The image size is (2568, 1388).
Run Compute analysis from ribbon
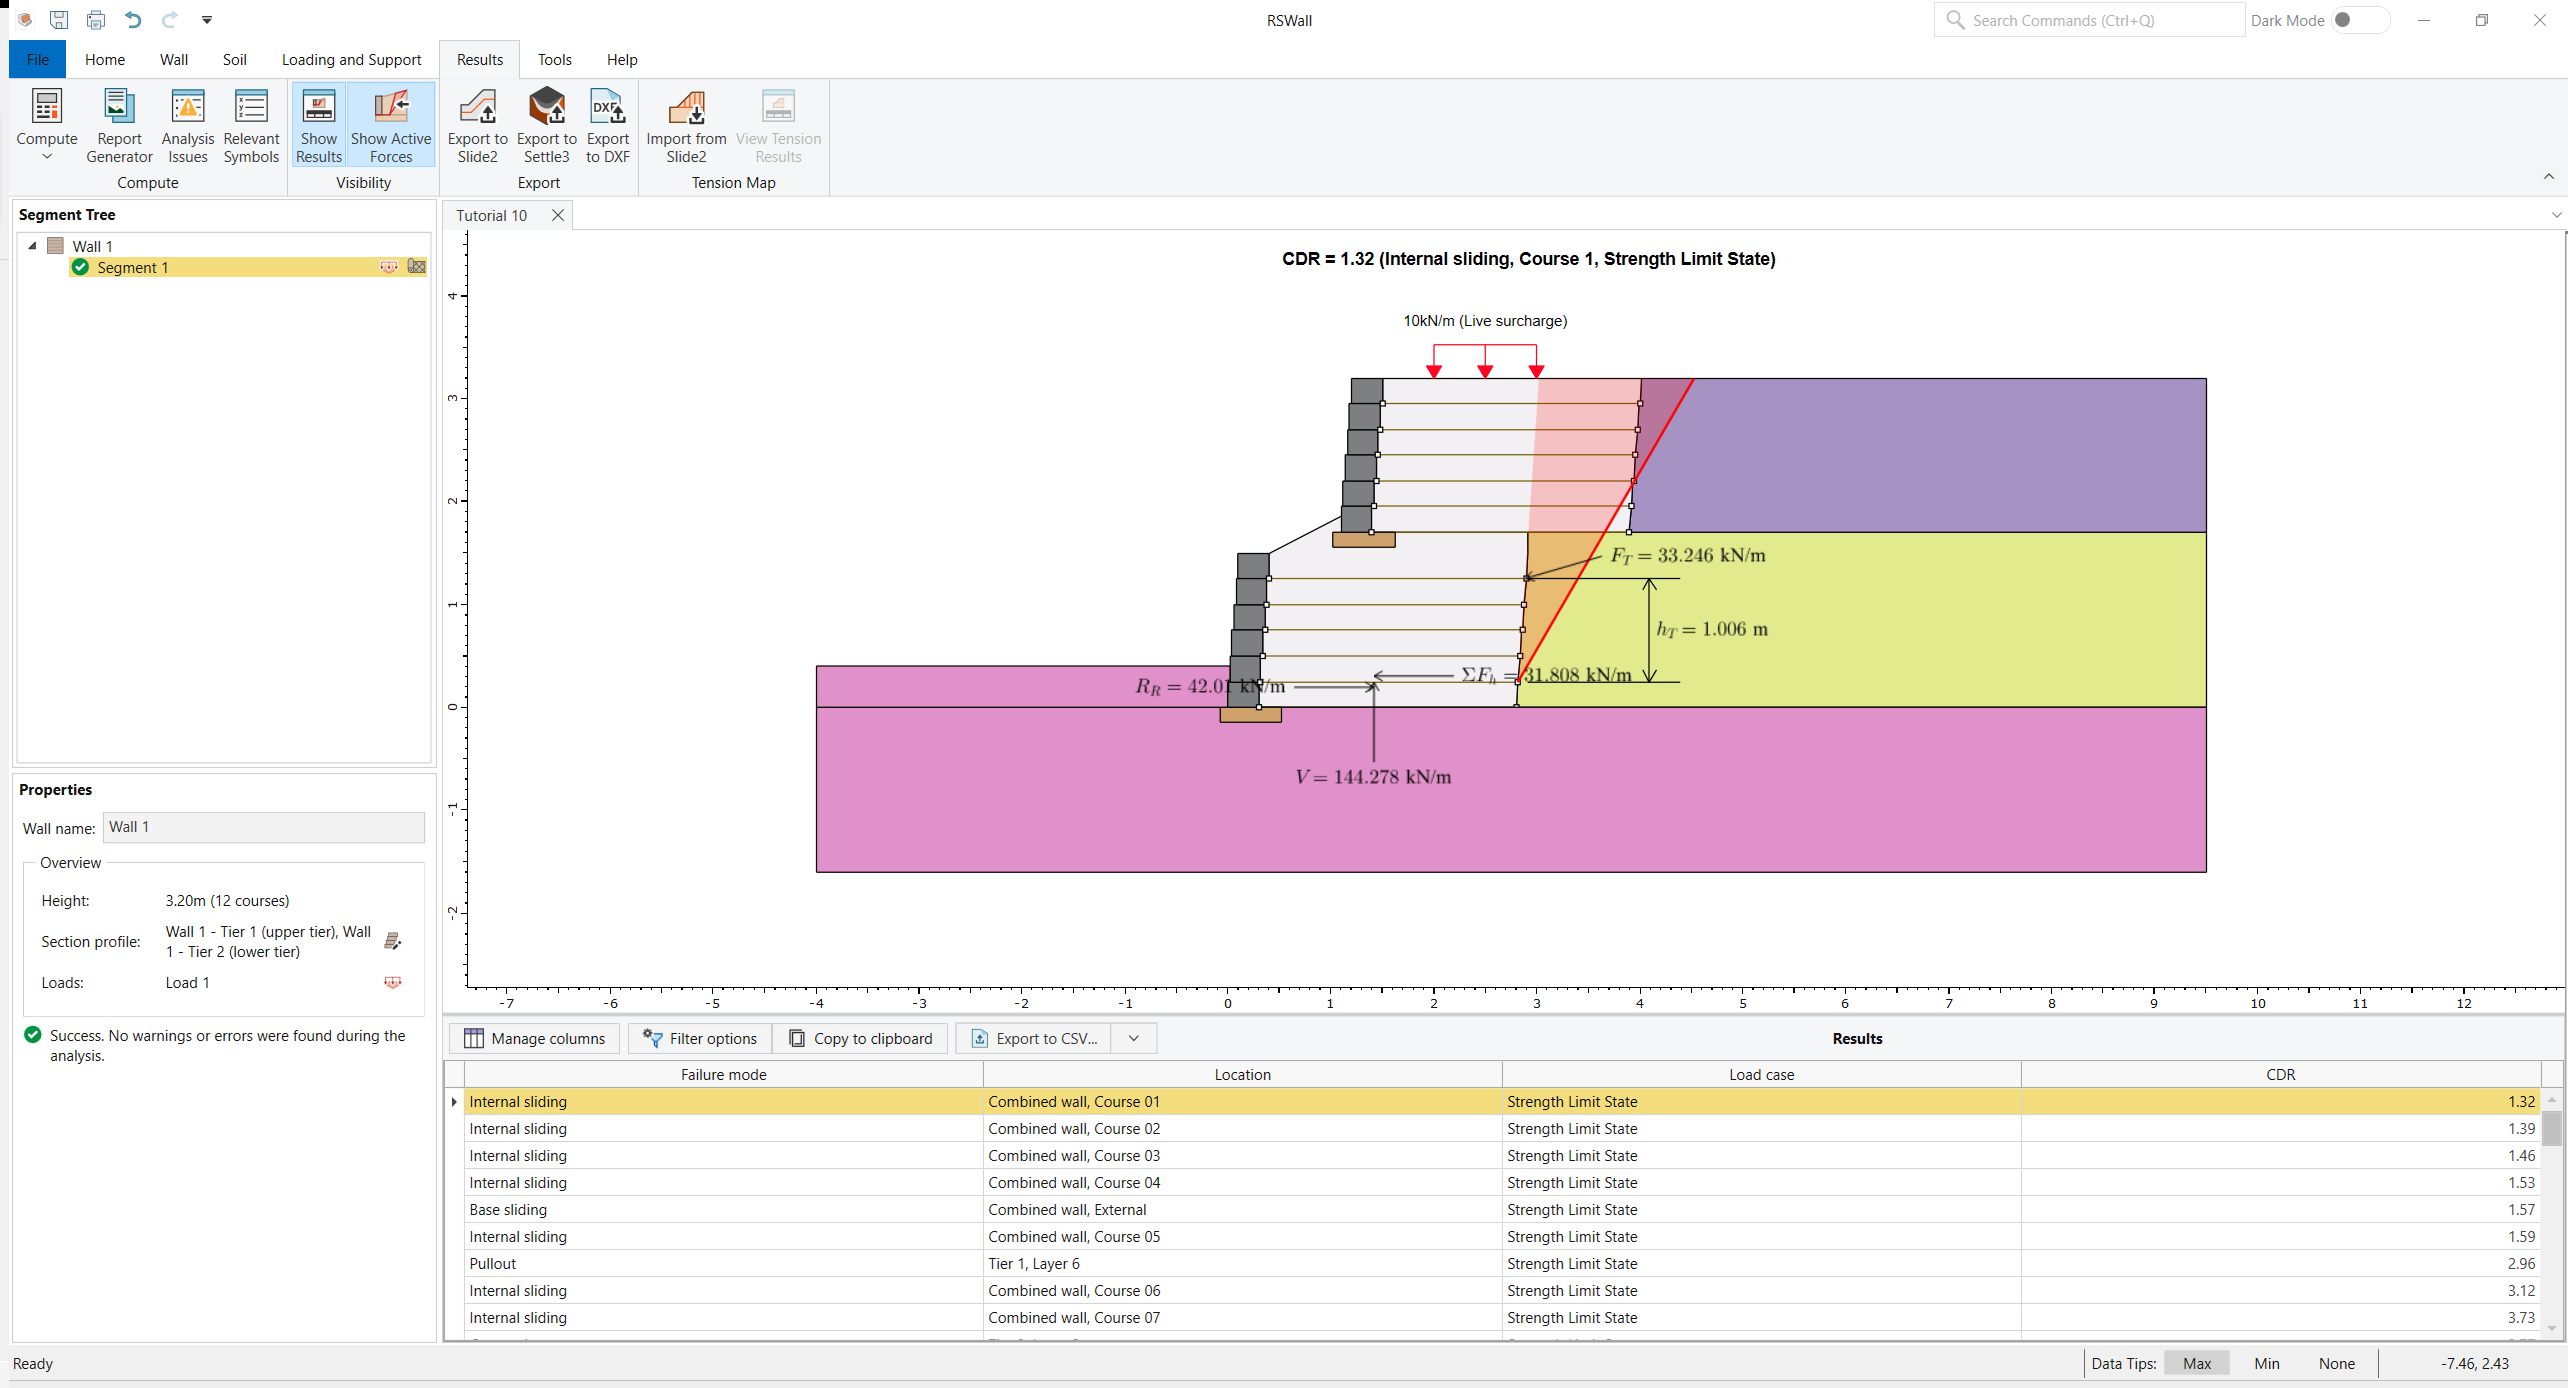click(x=47, y=117)
